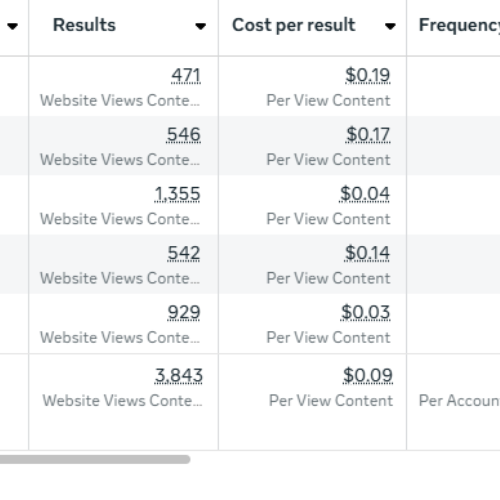Click the 471 results value
Viewport: 500px width, 500px height.
pos(186,75)
